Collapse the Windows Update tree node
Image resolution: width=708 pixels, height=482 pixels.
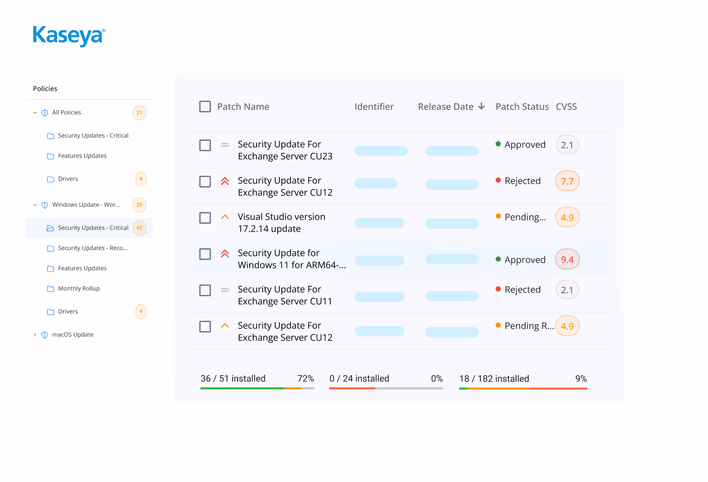pos(35,205)
